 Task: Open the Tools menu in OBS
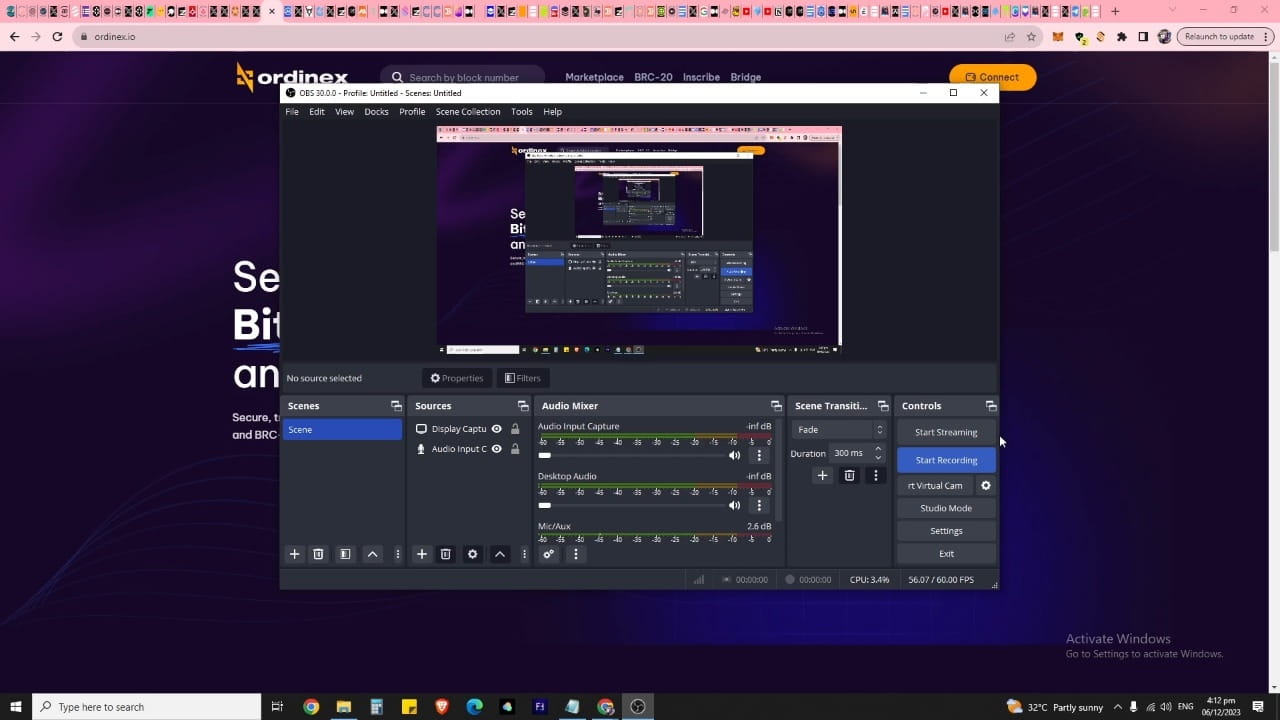pyautogui.click(x=521, y=112)
